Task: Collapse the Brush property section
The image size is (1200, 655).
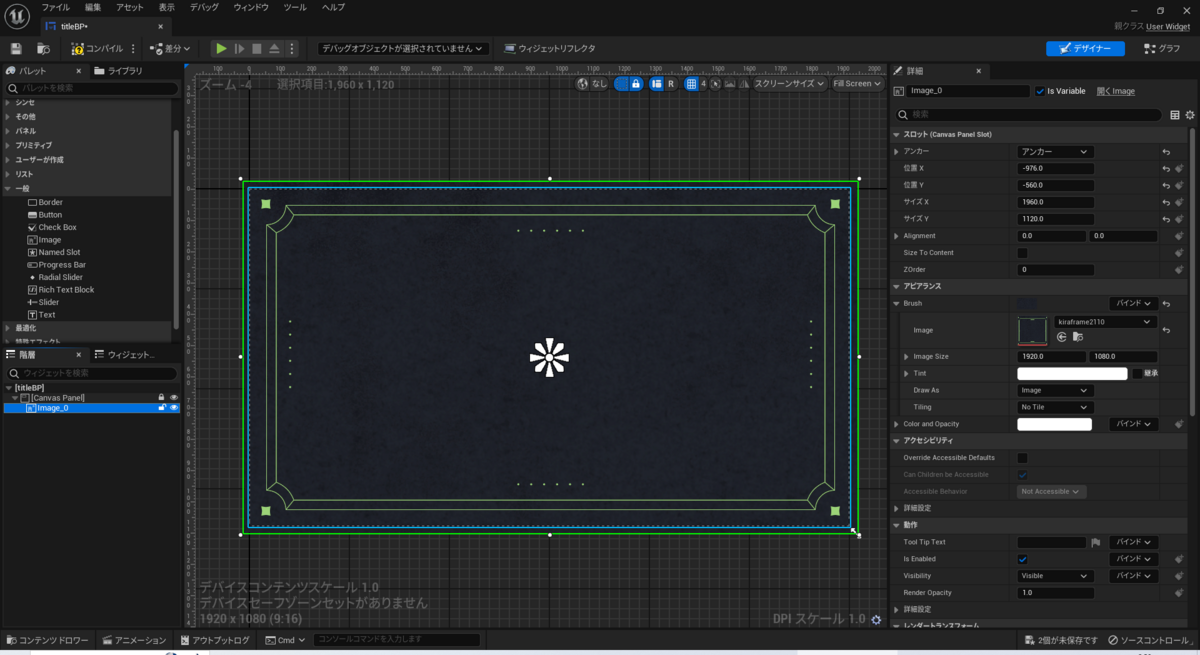Action: coord(896,303)
